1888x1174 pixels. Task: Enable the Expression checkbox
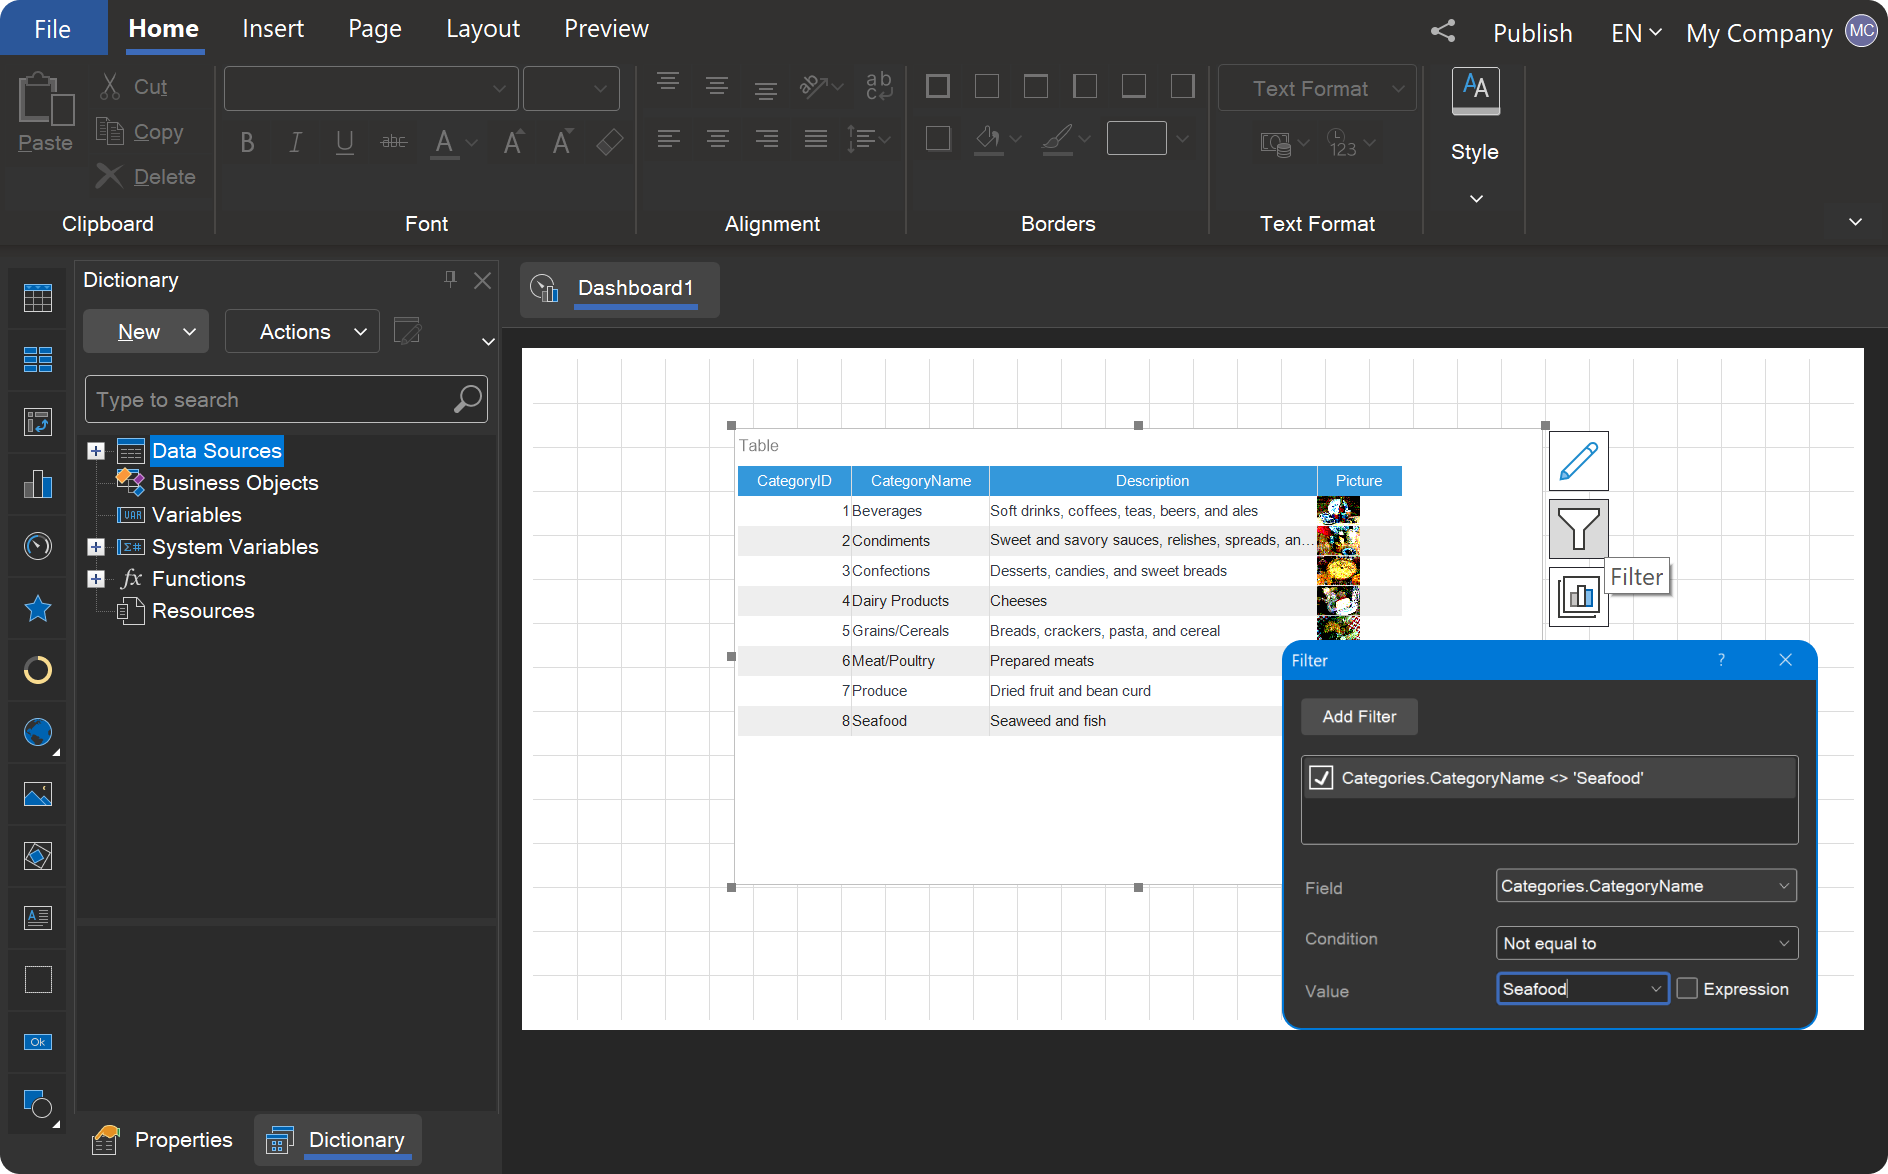1687,989
